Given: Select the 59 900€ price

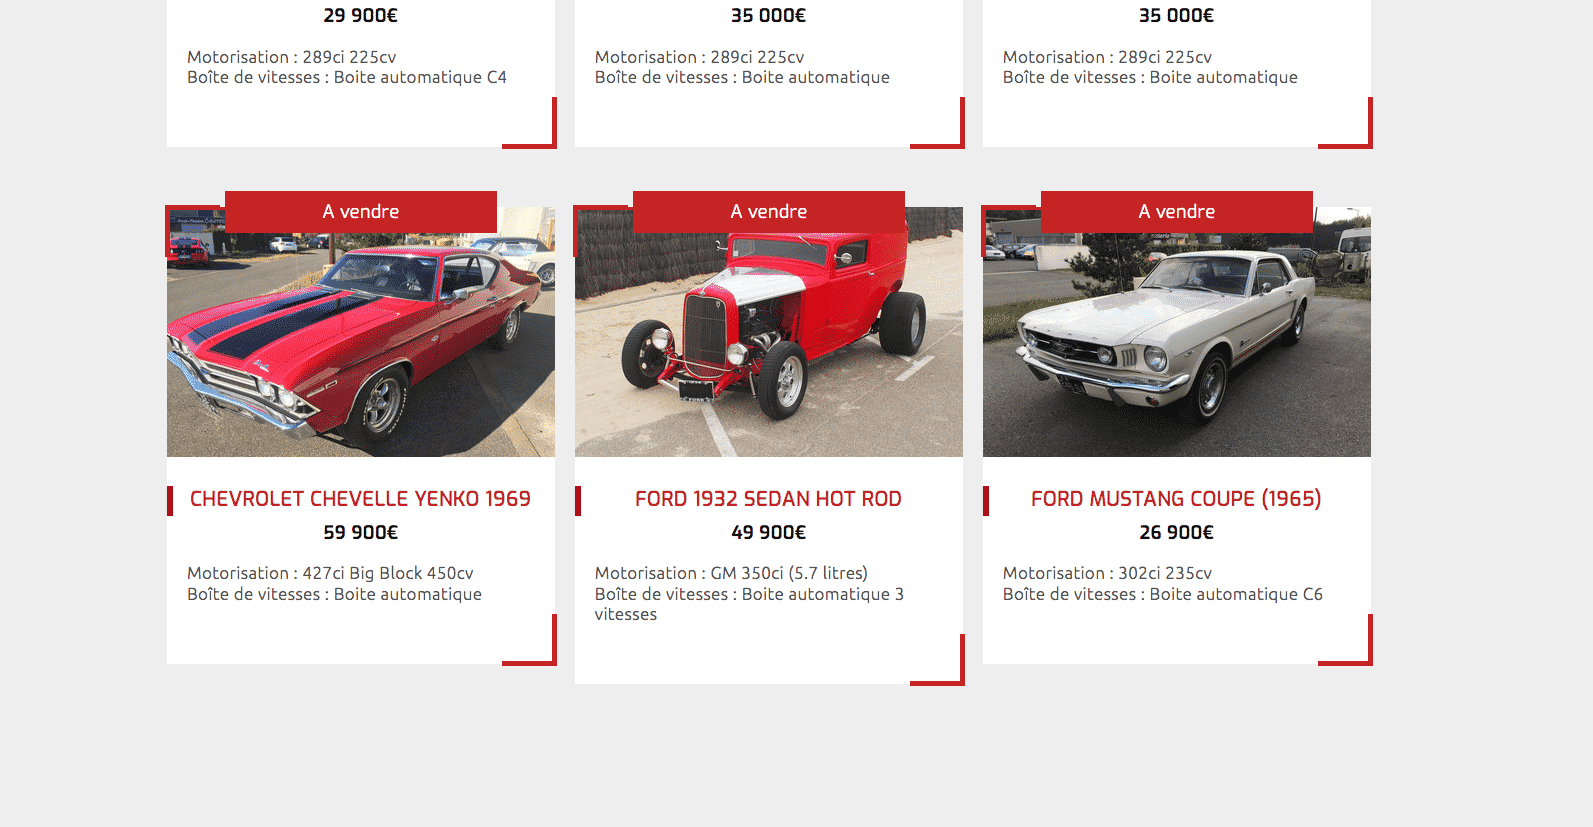Looking at the screenshot, I should click(360, 533).
